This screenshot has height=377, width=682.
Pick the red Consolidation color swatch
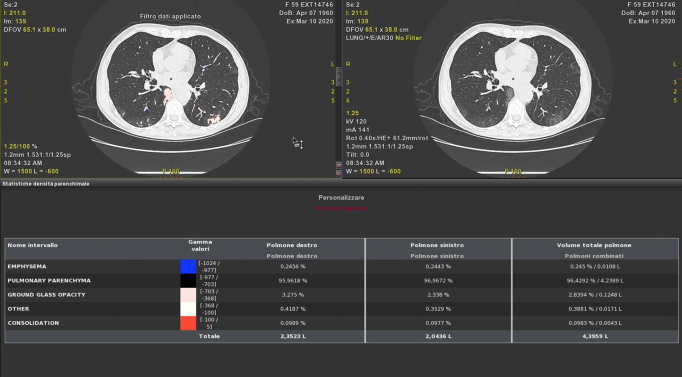point(188,323)
